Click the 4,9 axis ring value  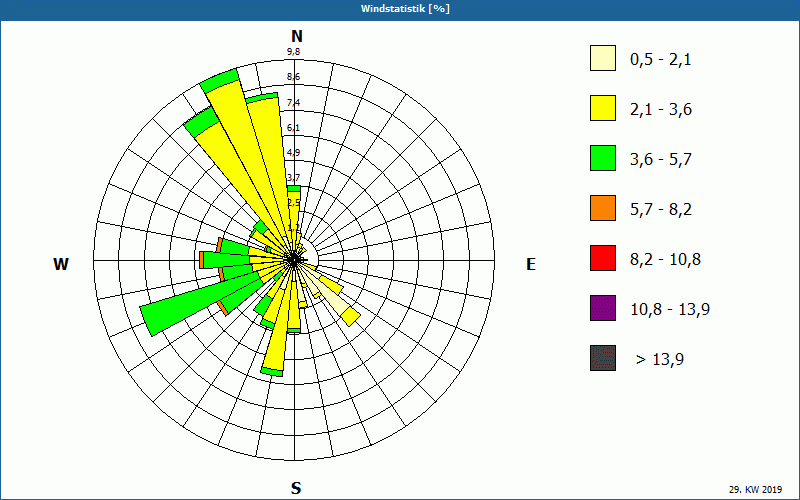(x=293, y=153)
